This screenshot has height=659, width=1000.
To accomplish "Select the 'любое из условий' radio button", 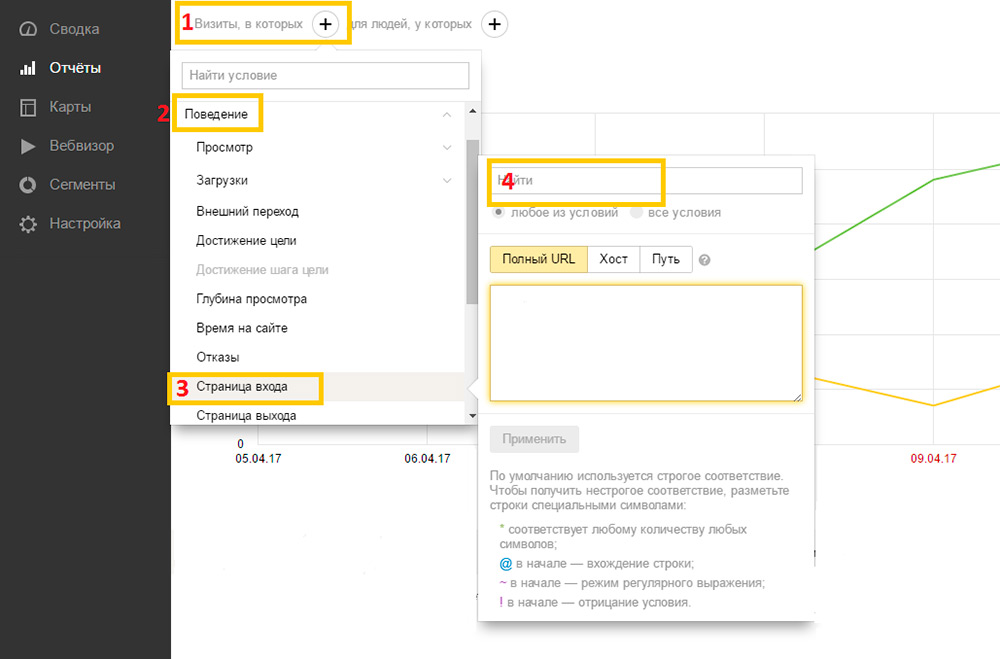I will point(497,212).
